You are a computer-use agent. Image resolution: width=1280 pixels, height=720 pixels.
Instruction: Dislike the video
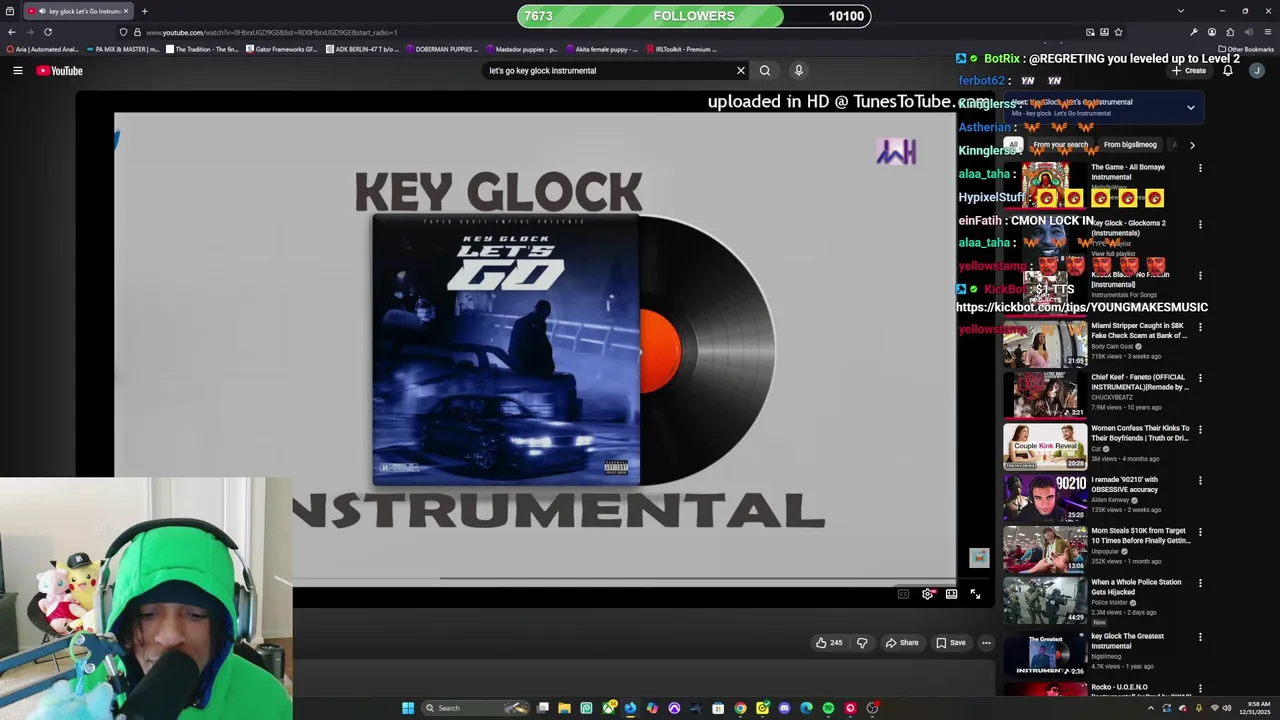click(862, 642)
